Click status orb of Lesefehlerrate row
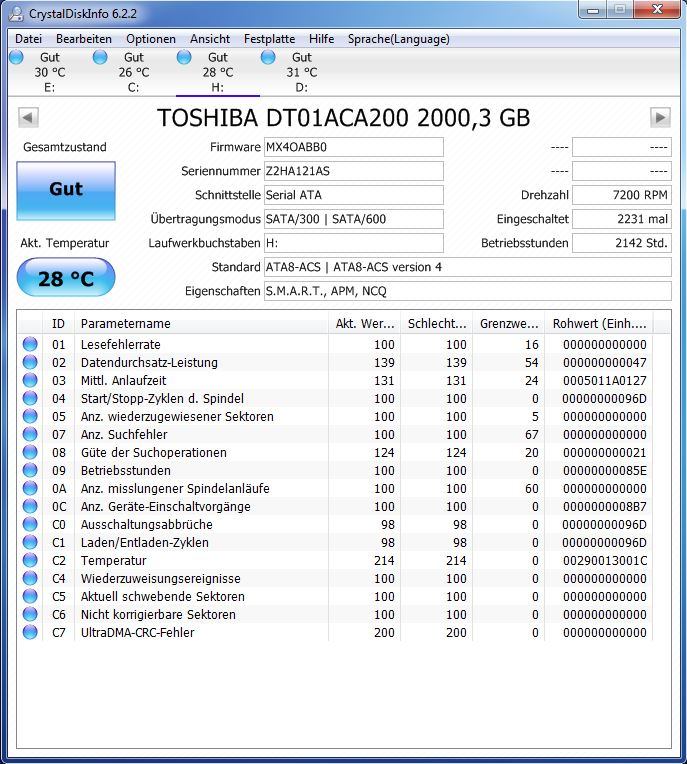 30,344
